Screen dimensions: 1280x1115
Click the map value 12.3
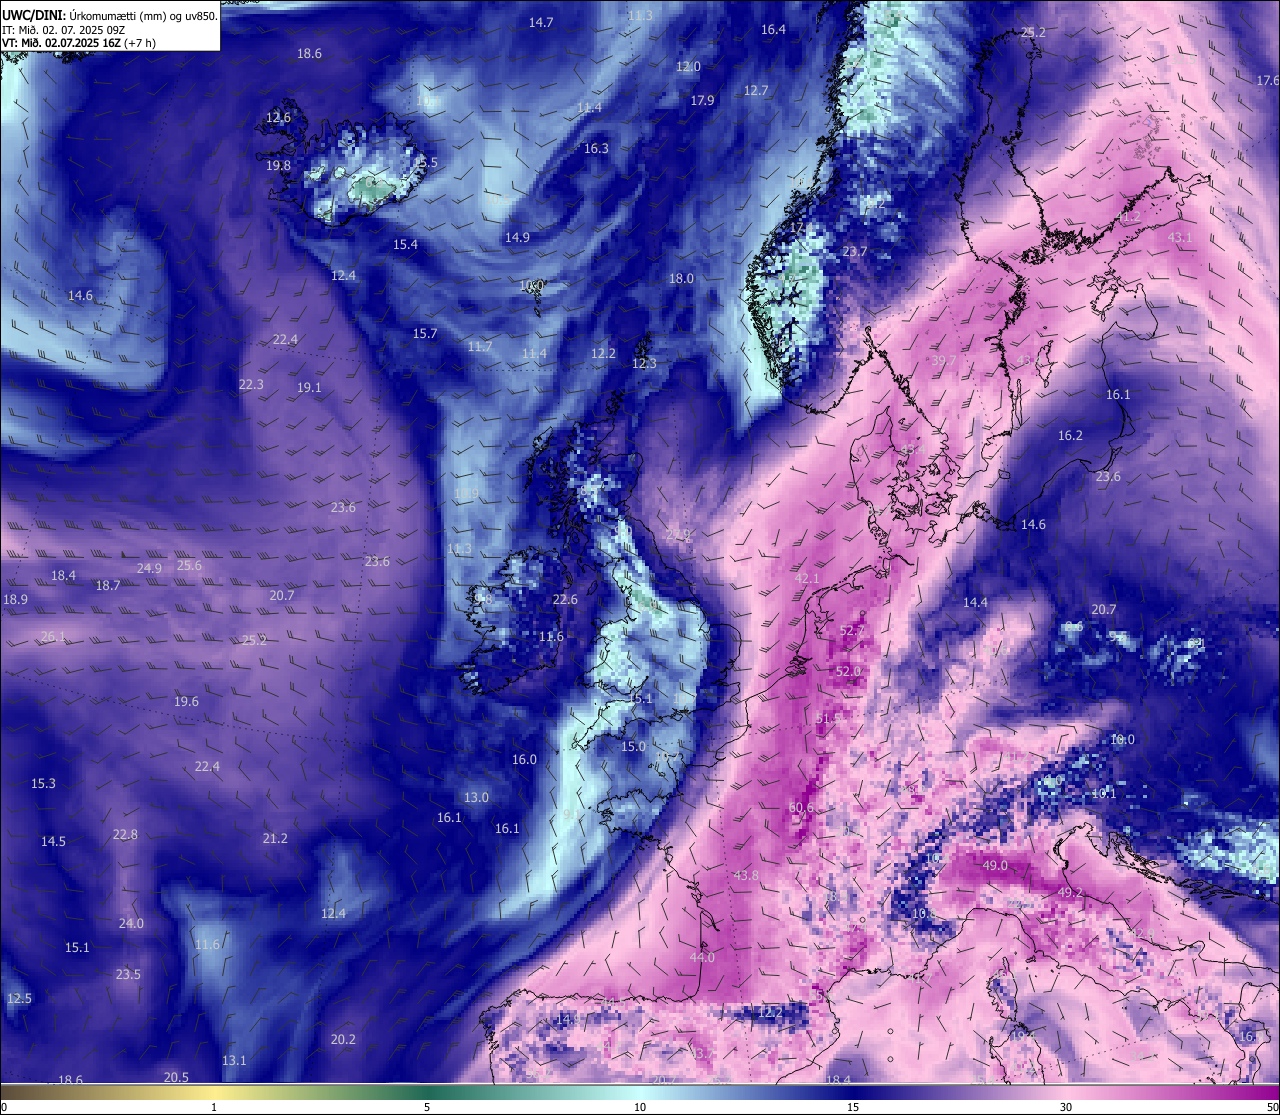[x=644, y=364]
